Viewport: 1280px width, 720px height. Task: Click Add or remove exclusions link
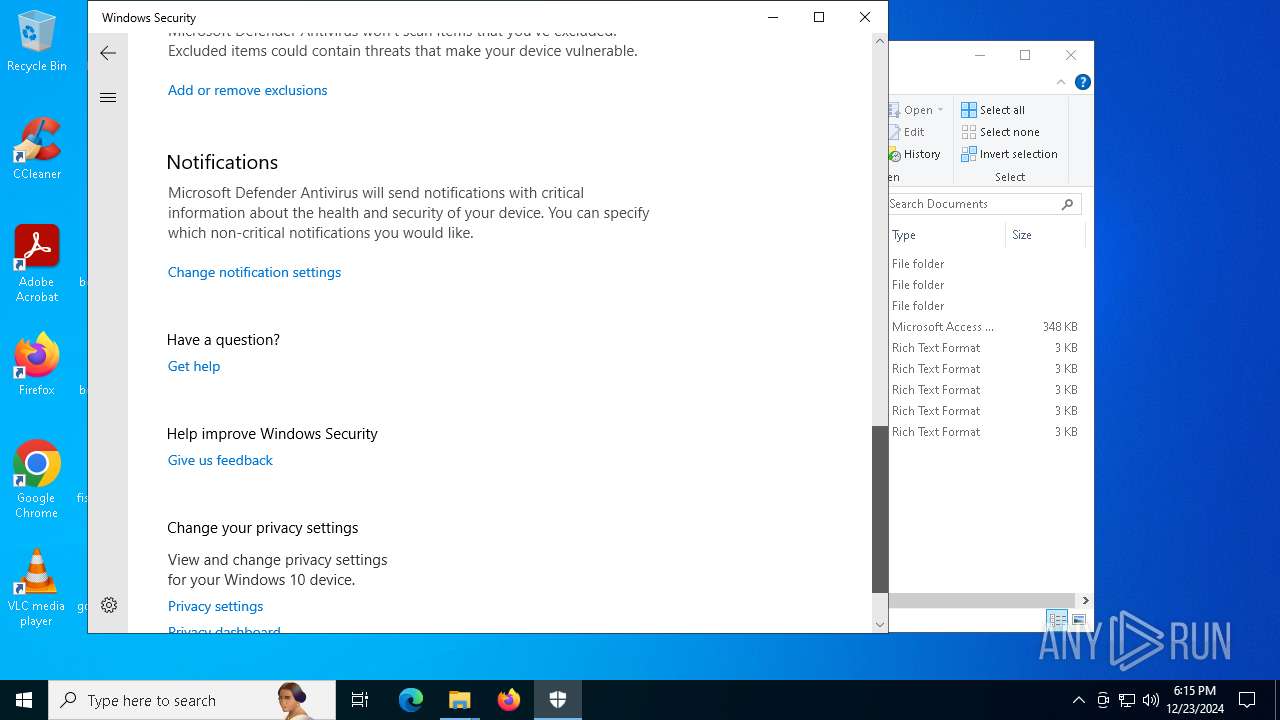tap(247, 90)
